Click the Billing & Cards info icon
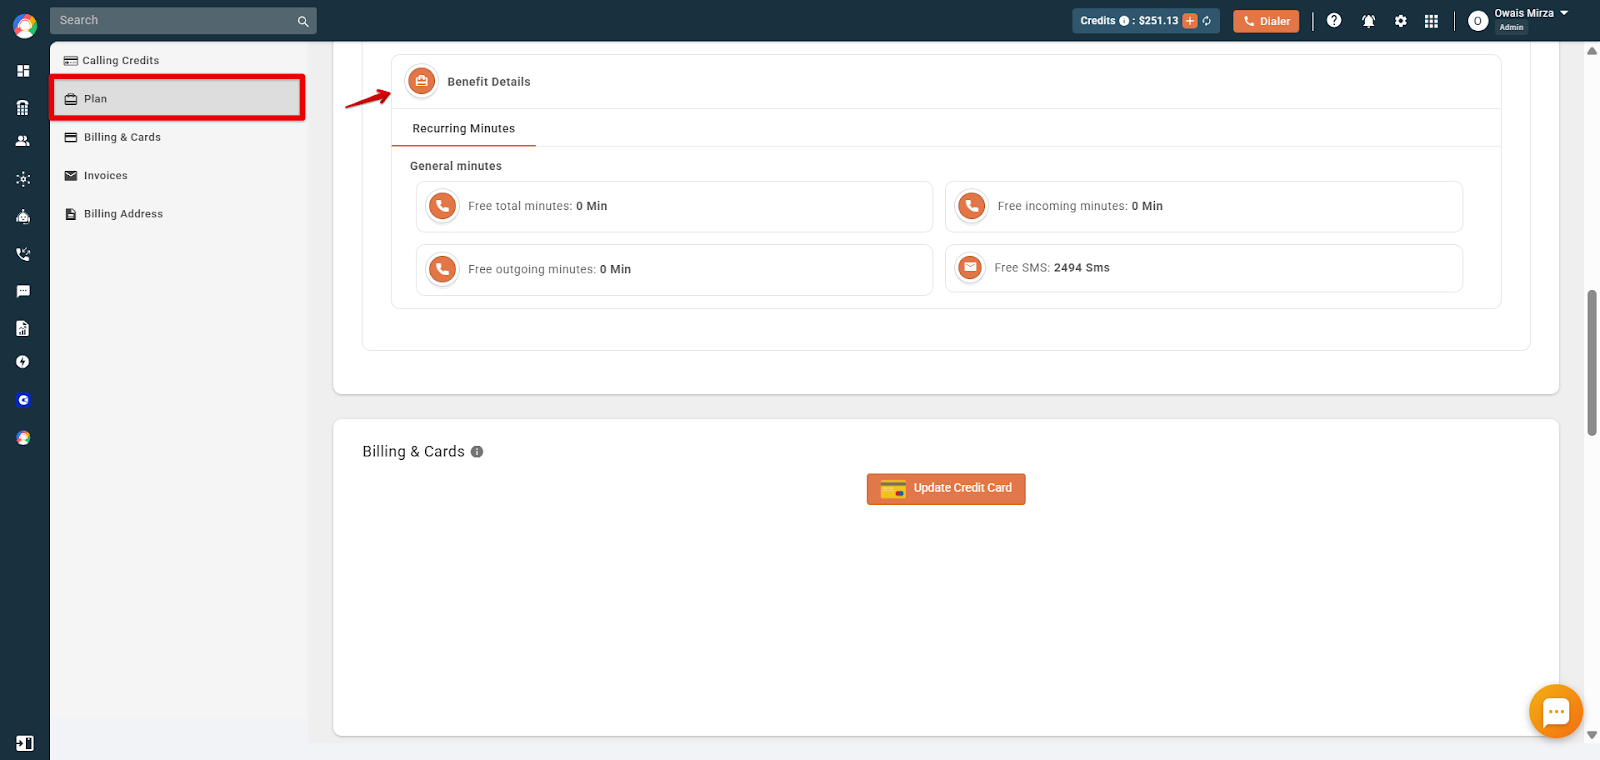 coord(477,452)
